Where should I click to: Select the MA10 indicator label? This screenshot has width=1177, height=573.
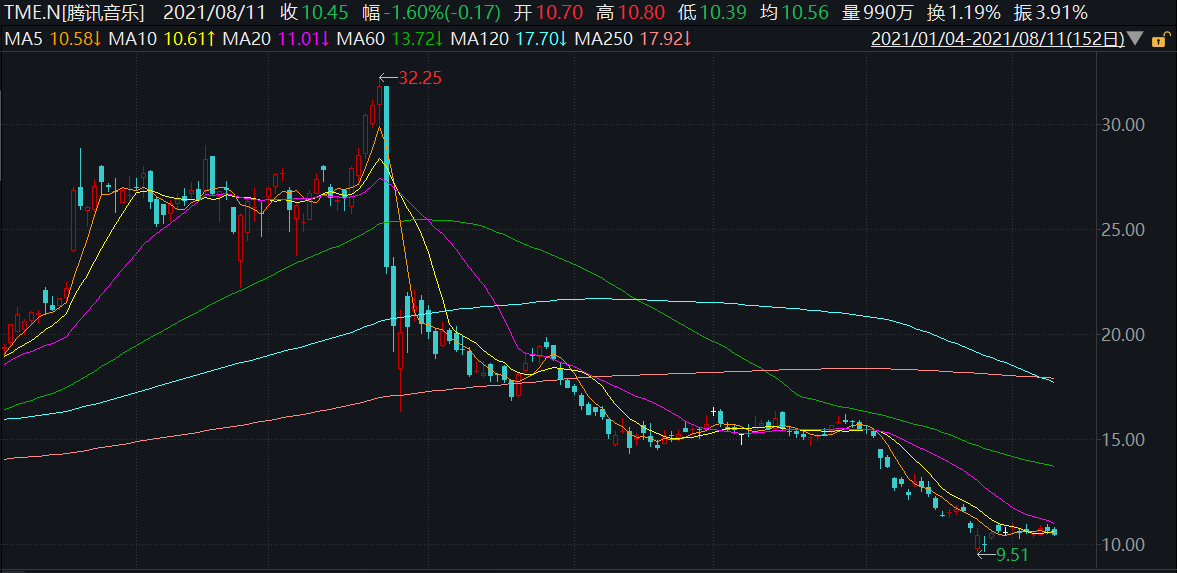[x=133, y=39]
